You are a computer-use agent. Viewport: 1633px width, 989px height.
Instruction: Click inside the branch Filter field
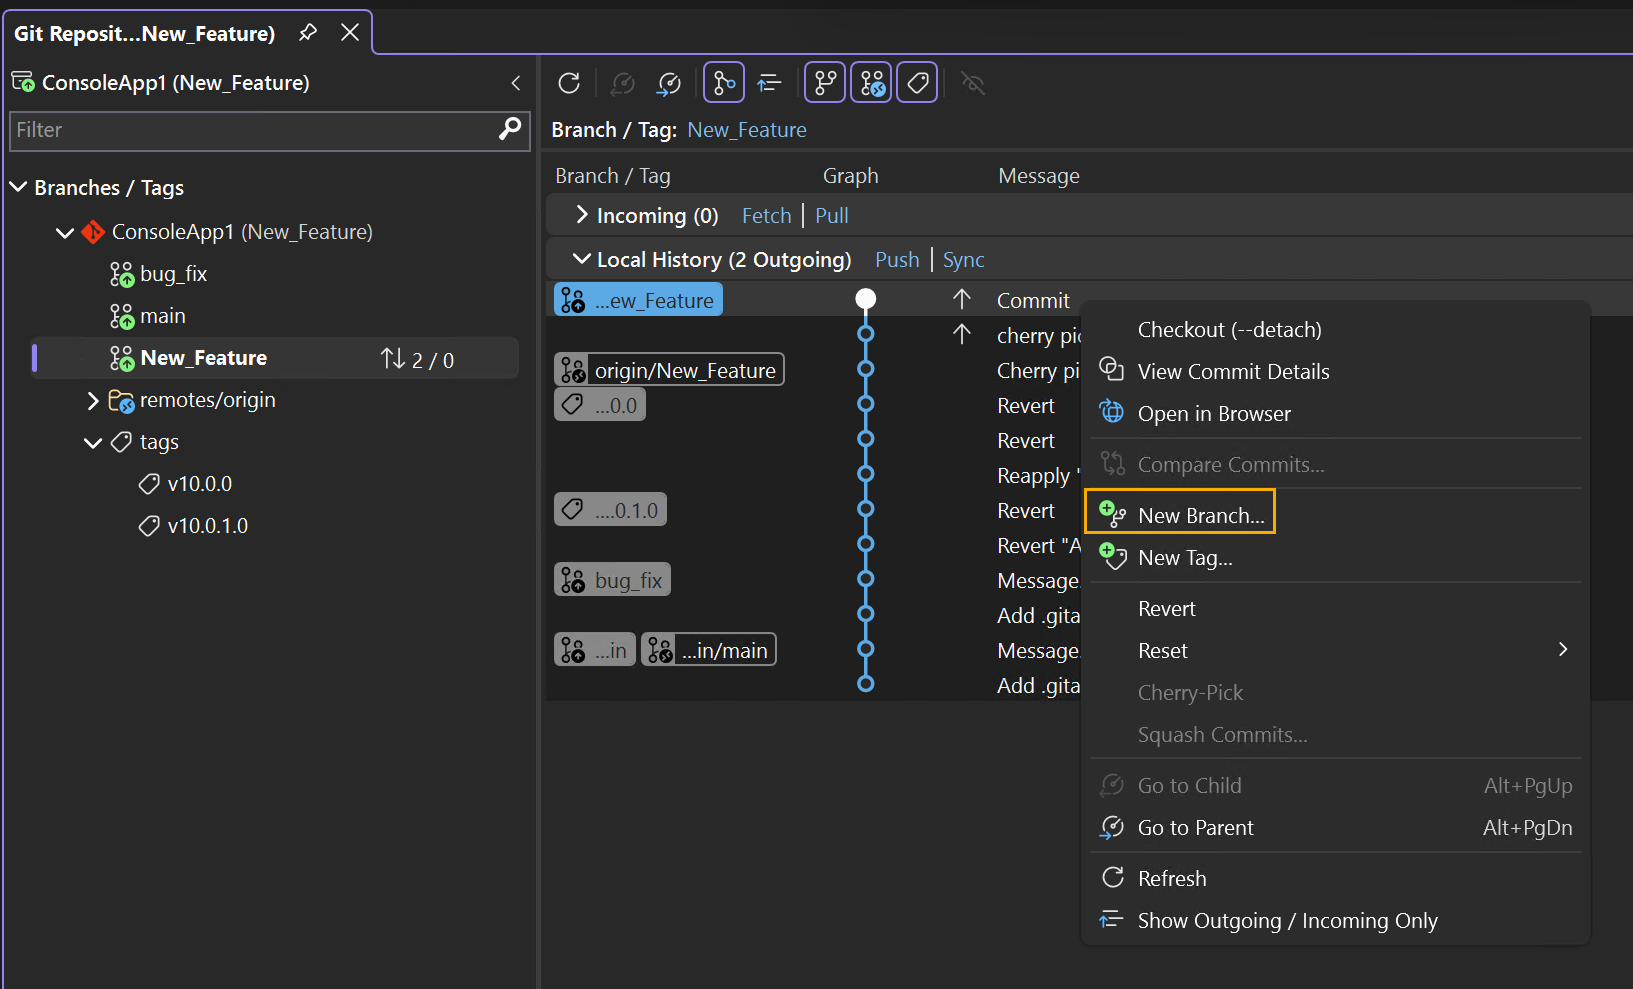(x=250, y=131)
